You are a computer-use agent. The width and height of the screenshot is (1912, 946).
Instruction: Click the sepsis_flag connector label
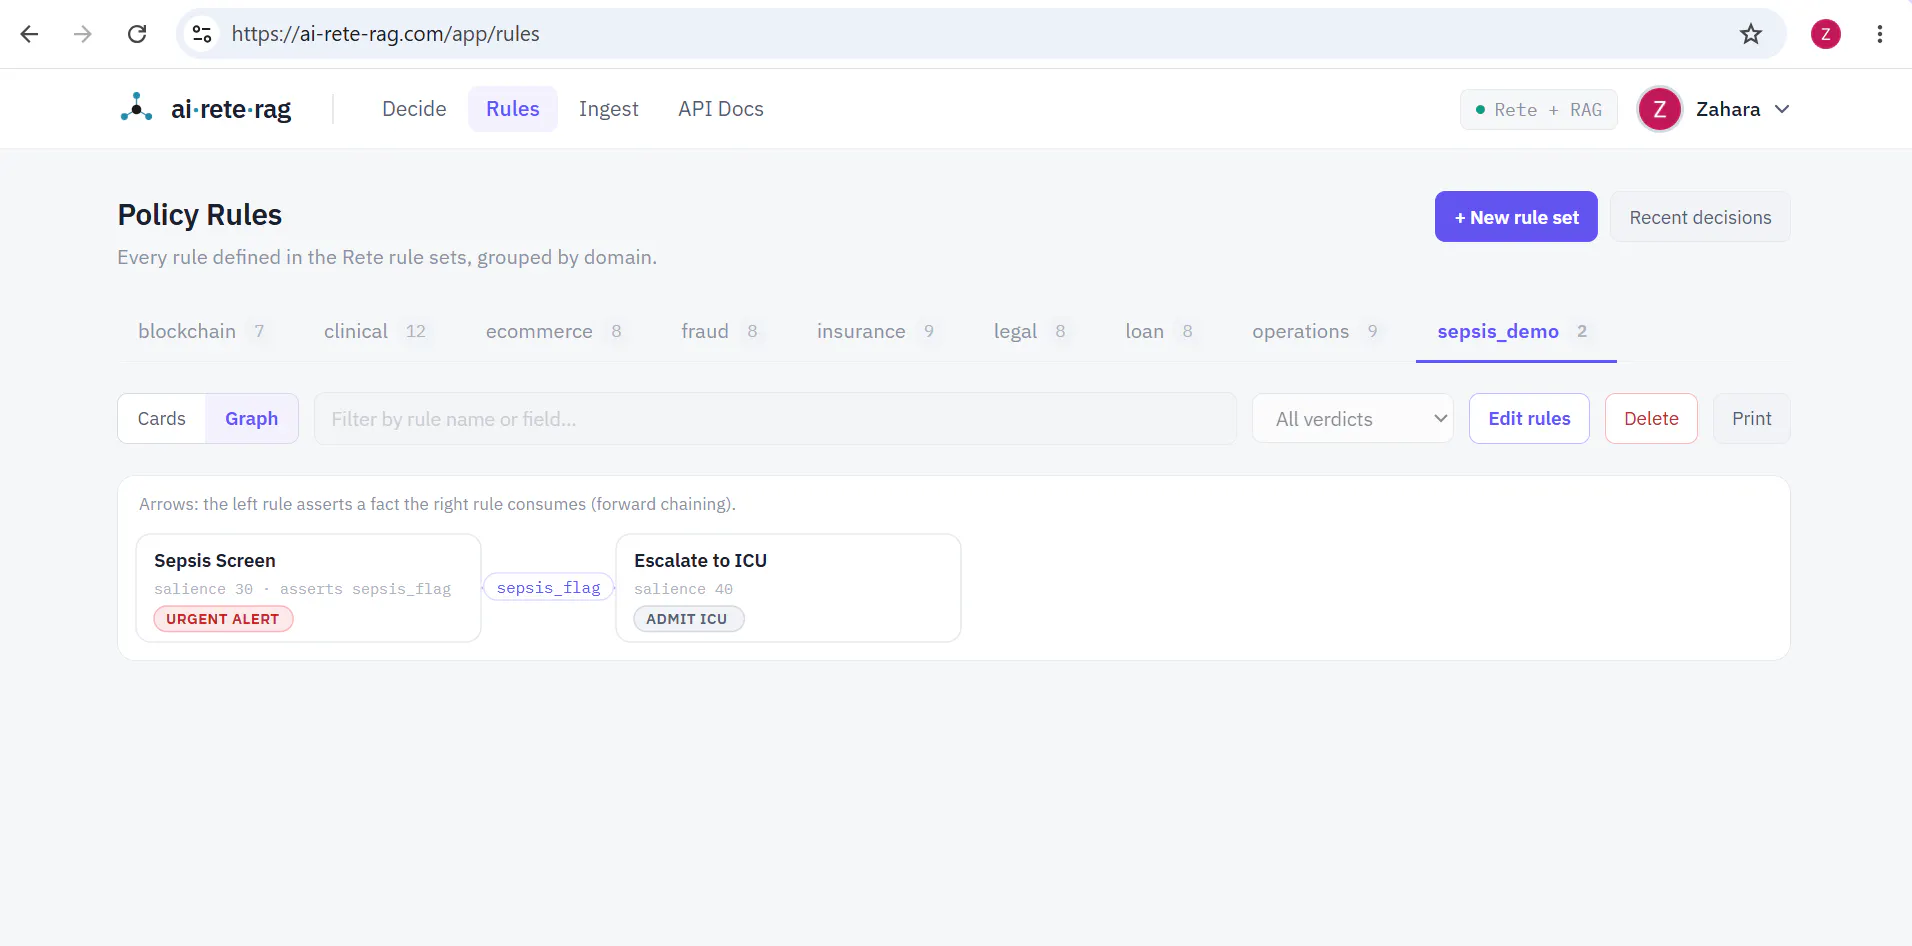(549, 588)
